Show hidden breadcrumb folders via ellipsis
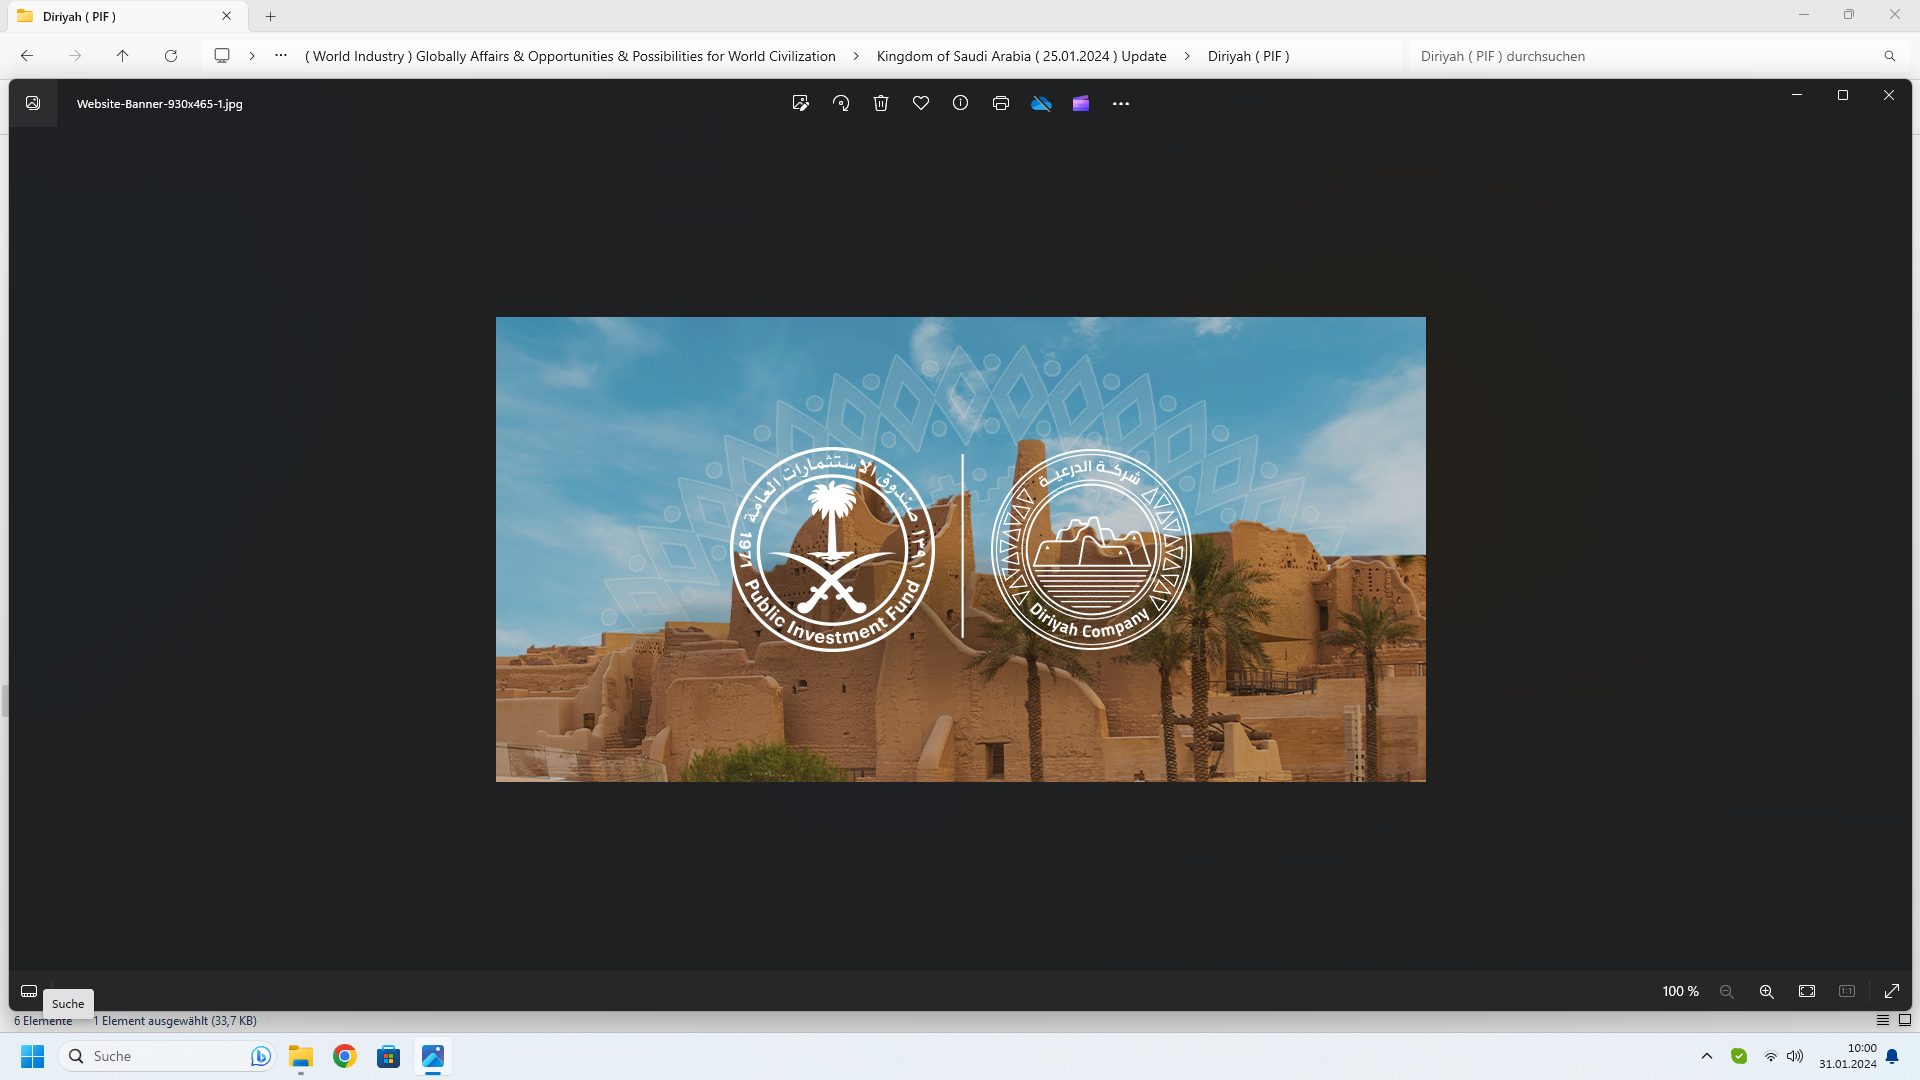 point(281,56)
